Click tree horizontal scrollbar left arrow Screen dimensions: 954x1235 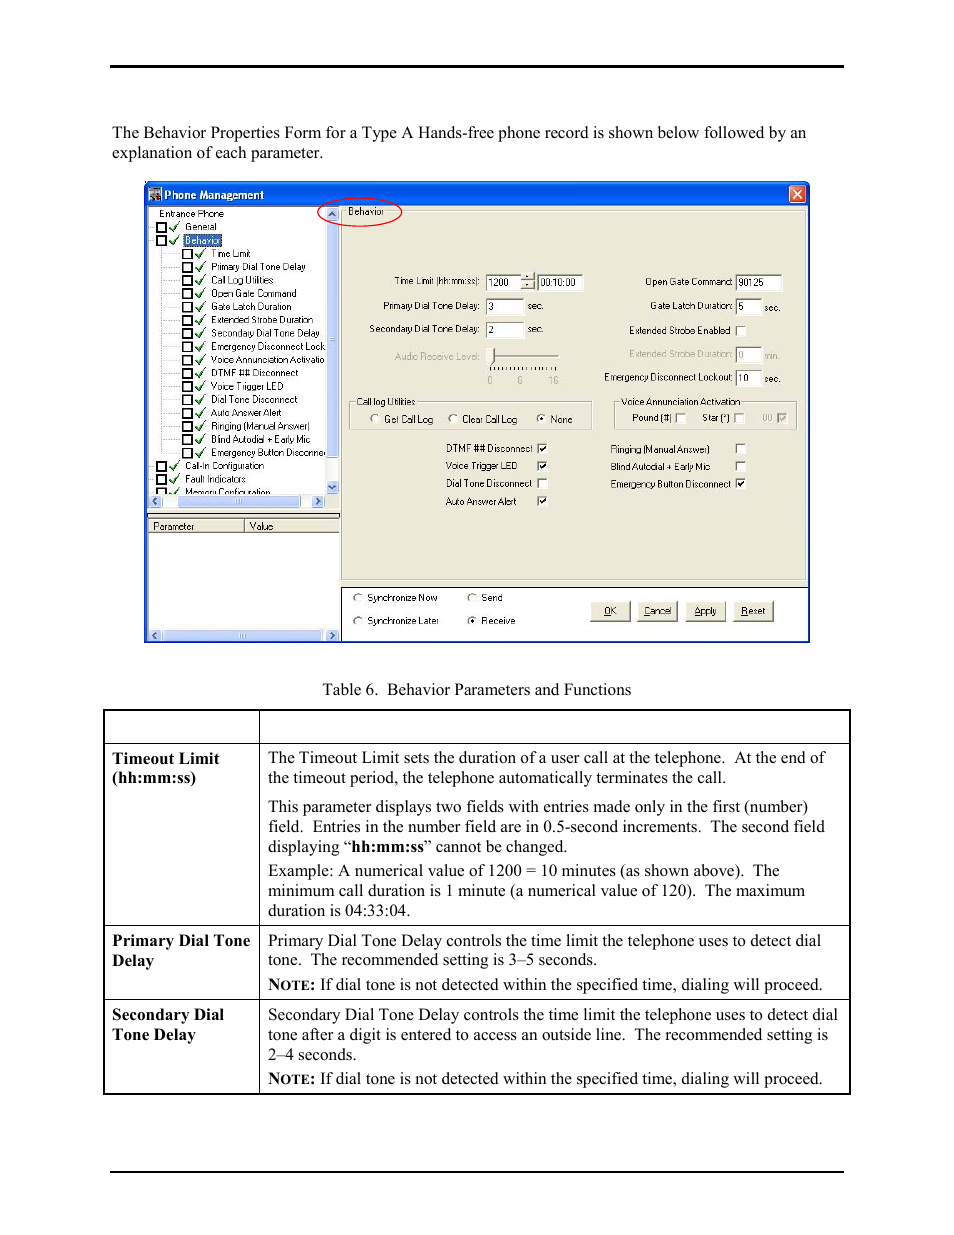coord(155,502)
